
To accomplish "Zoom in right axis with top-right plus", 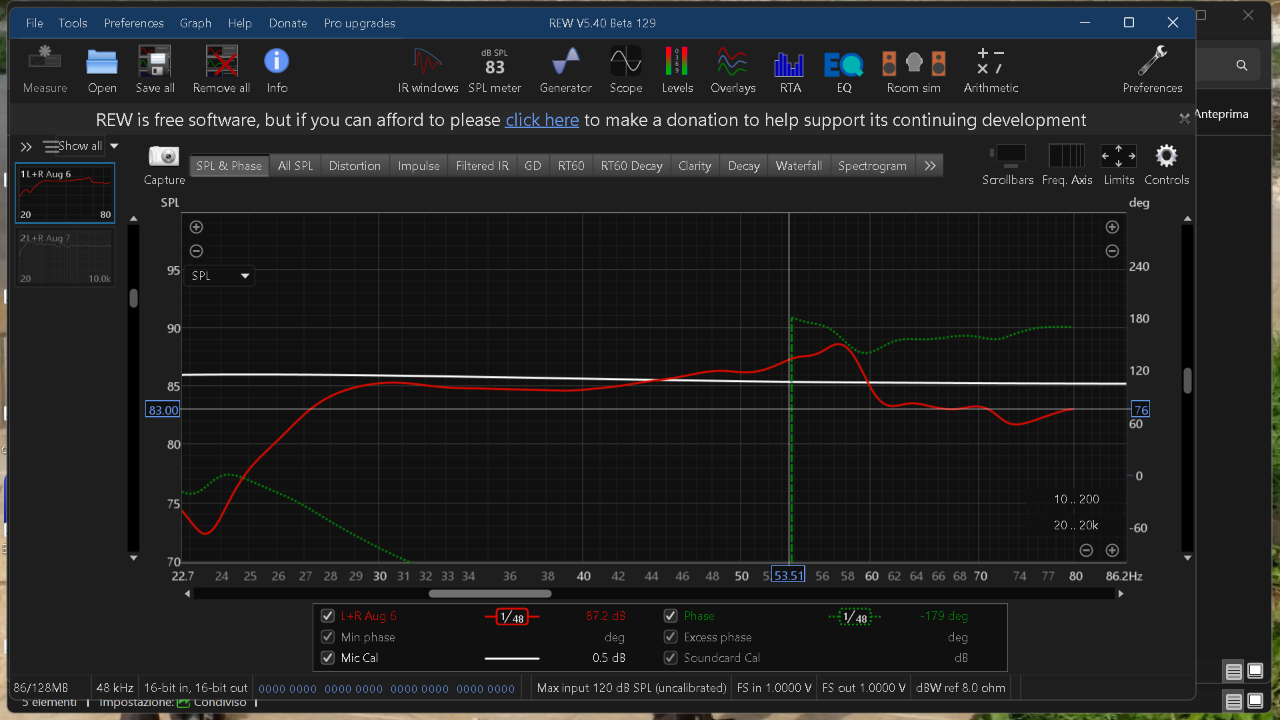I will [x=1112, y=227].
